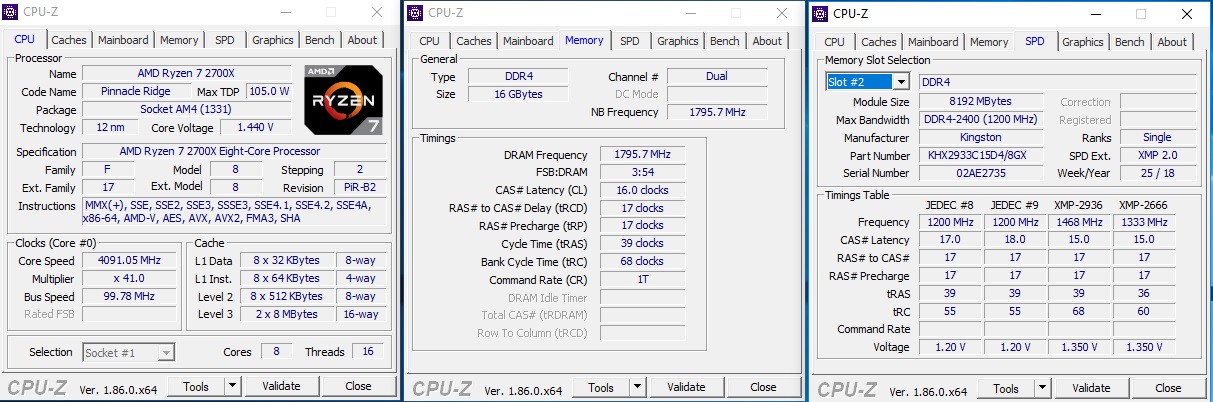Go to About tab in right window
Viewport: 1213px width, 402px height.
tap(1172, 42)
